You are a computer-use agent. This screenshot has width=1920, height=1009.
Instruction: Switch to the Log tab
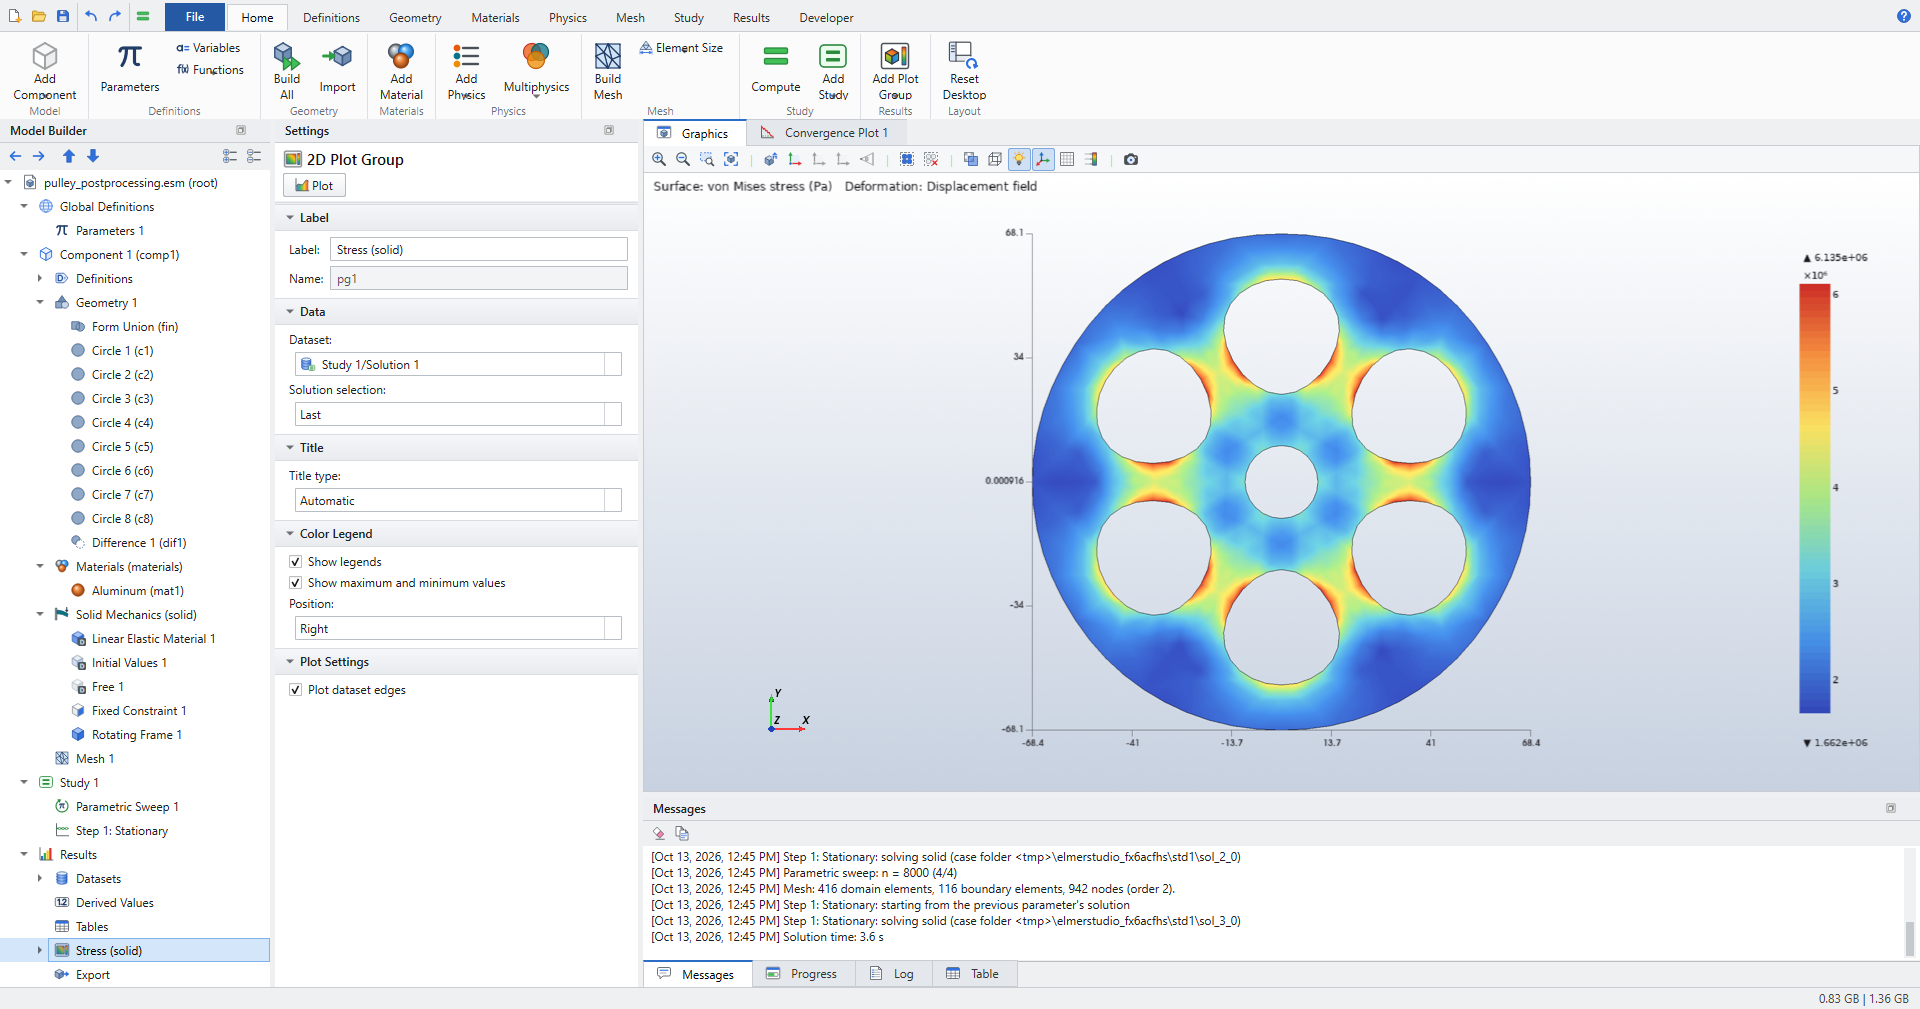893,974
